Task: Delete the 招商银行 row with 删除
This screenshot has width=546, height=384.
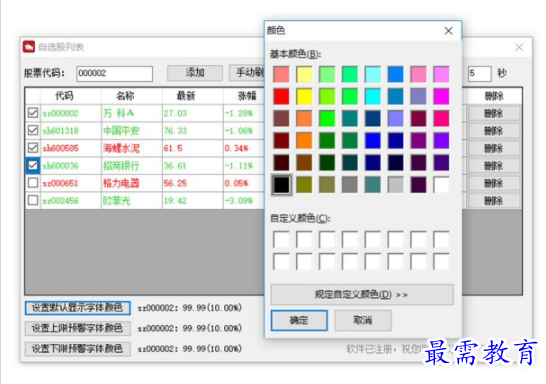Action: coord(494,165)
